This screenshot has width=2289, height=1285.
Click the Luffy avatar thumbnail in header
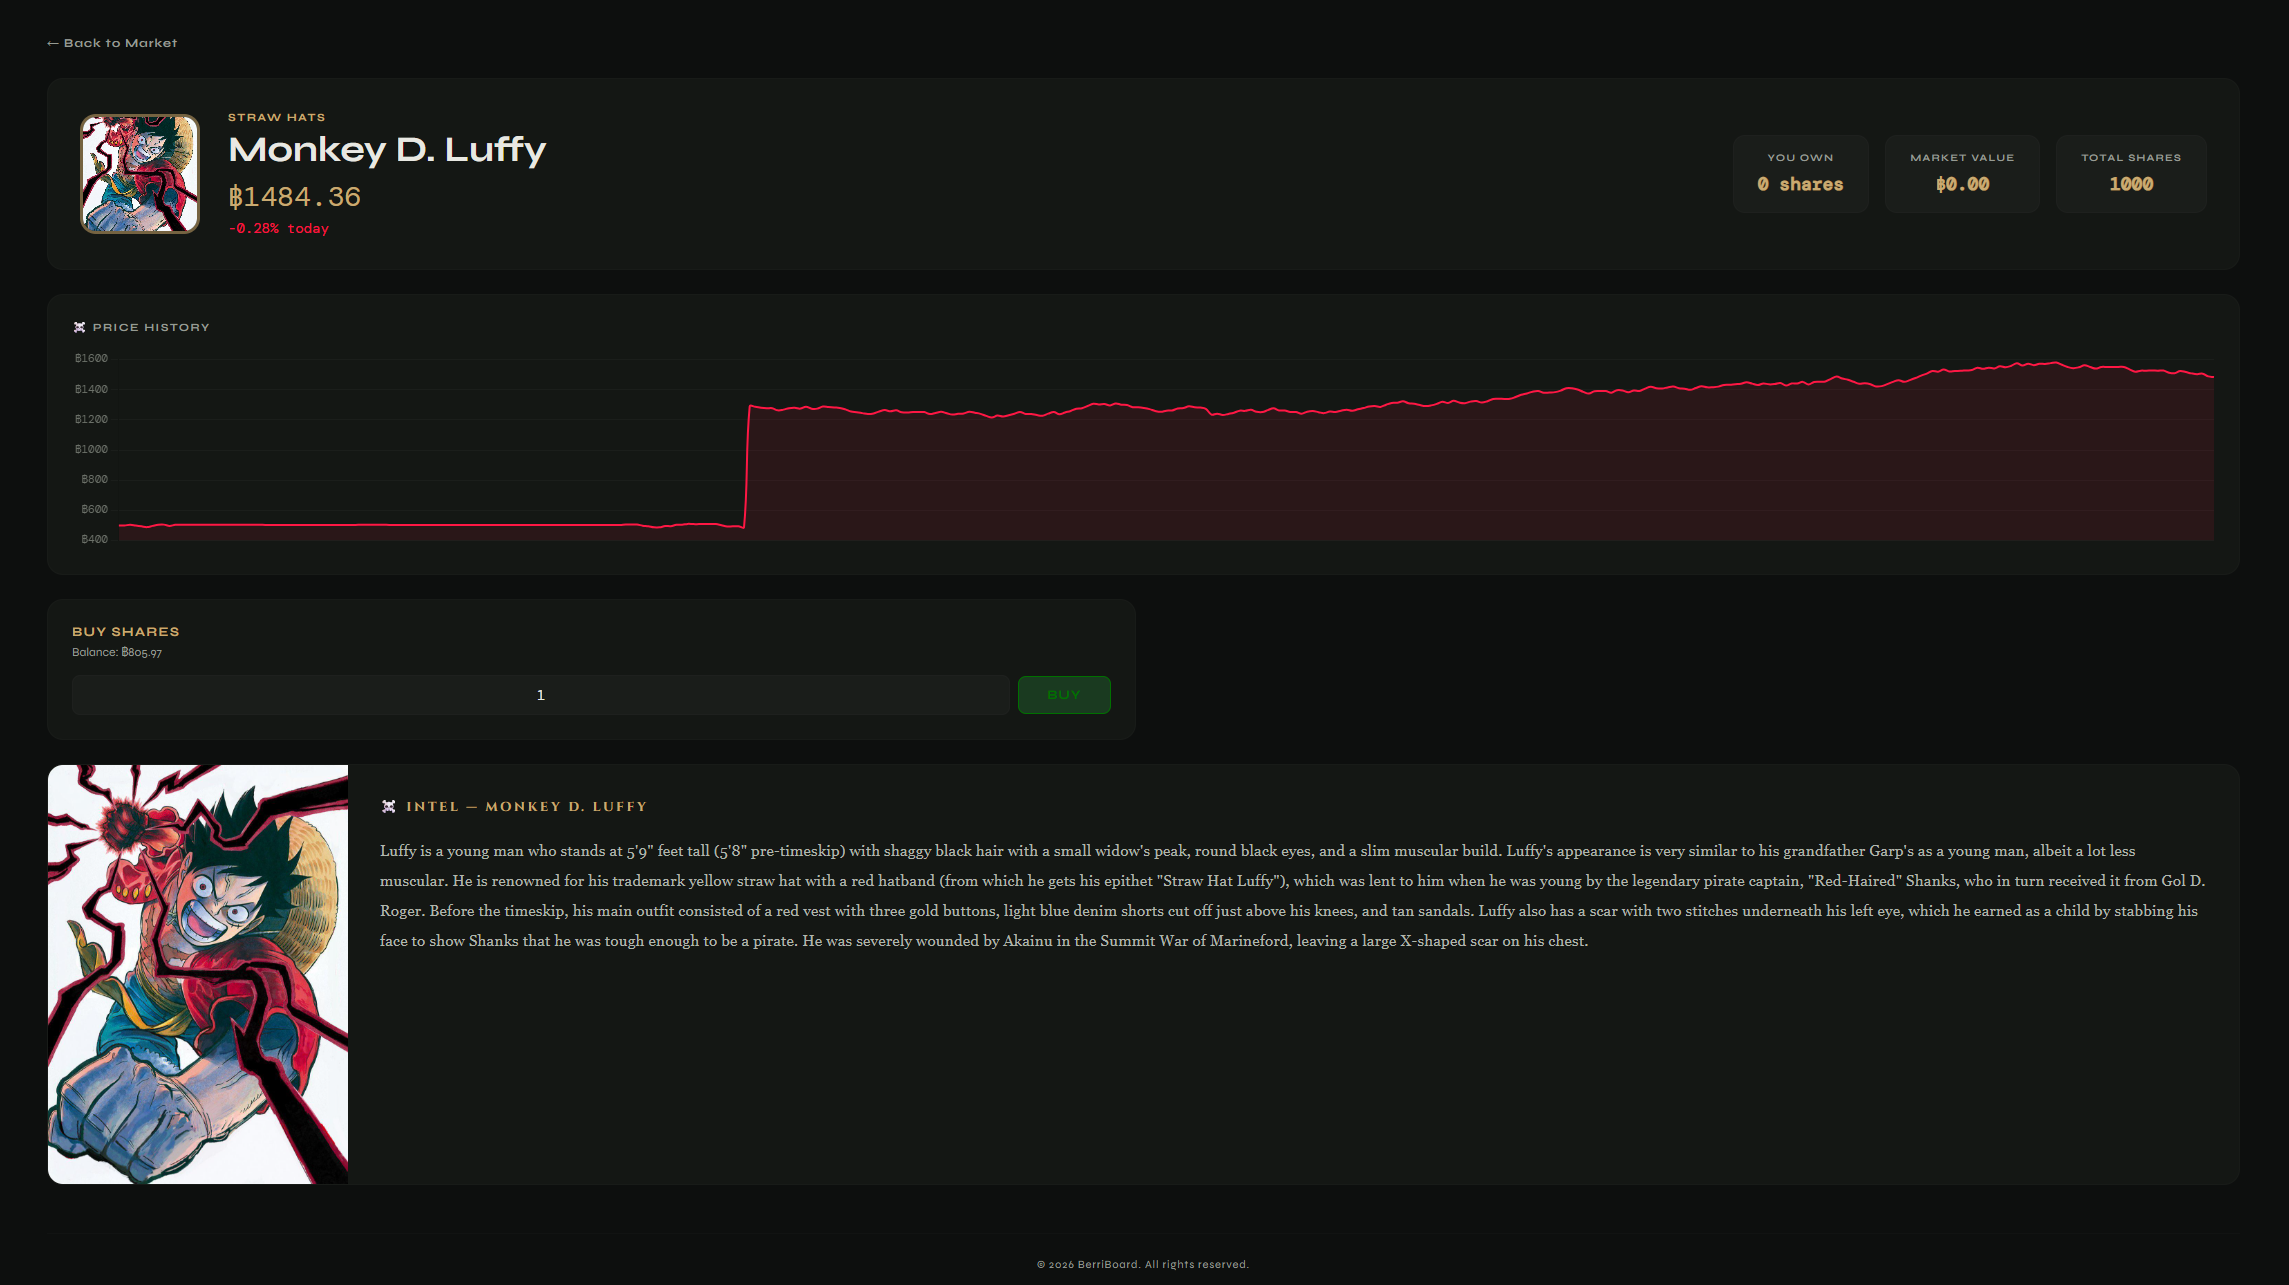coord(140,174)
